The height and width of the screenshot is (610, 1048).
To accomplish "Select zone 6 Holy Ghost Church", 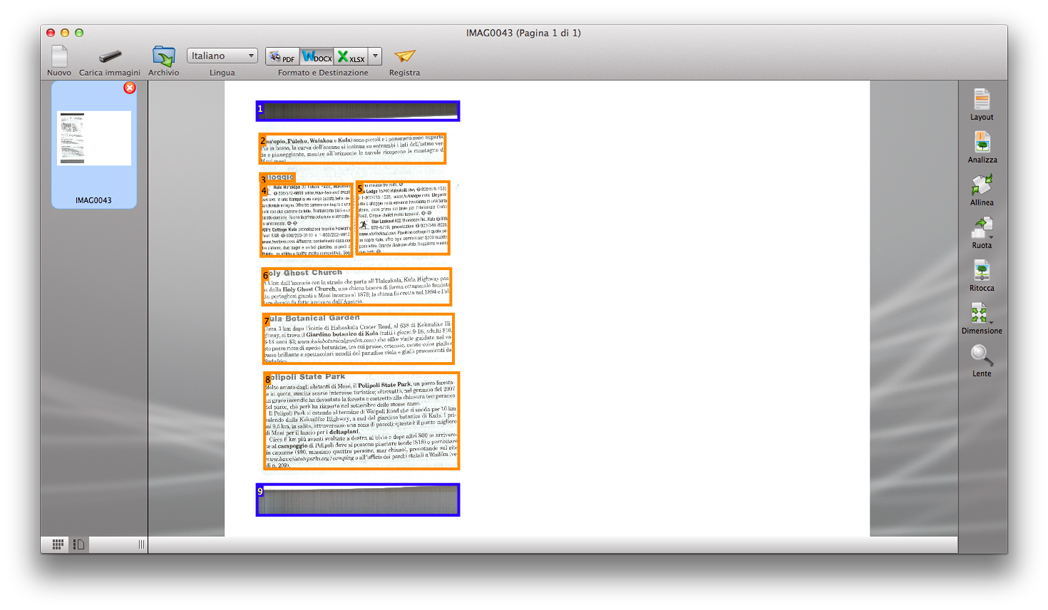I will [x=356, y=287].
